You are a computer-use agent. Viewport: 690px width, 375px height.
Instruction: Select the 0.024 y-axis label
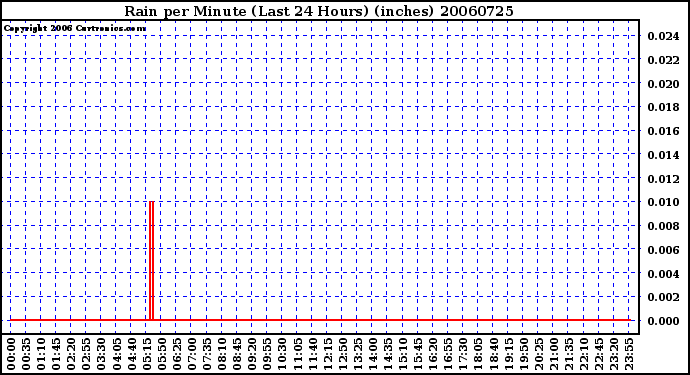click(663, 36)
